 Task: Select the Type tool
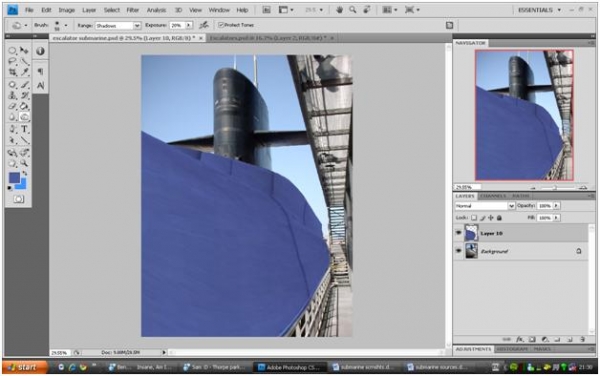(x=24, y=129)
